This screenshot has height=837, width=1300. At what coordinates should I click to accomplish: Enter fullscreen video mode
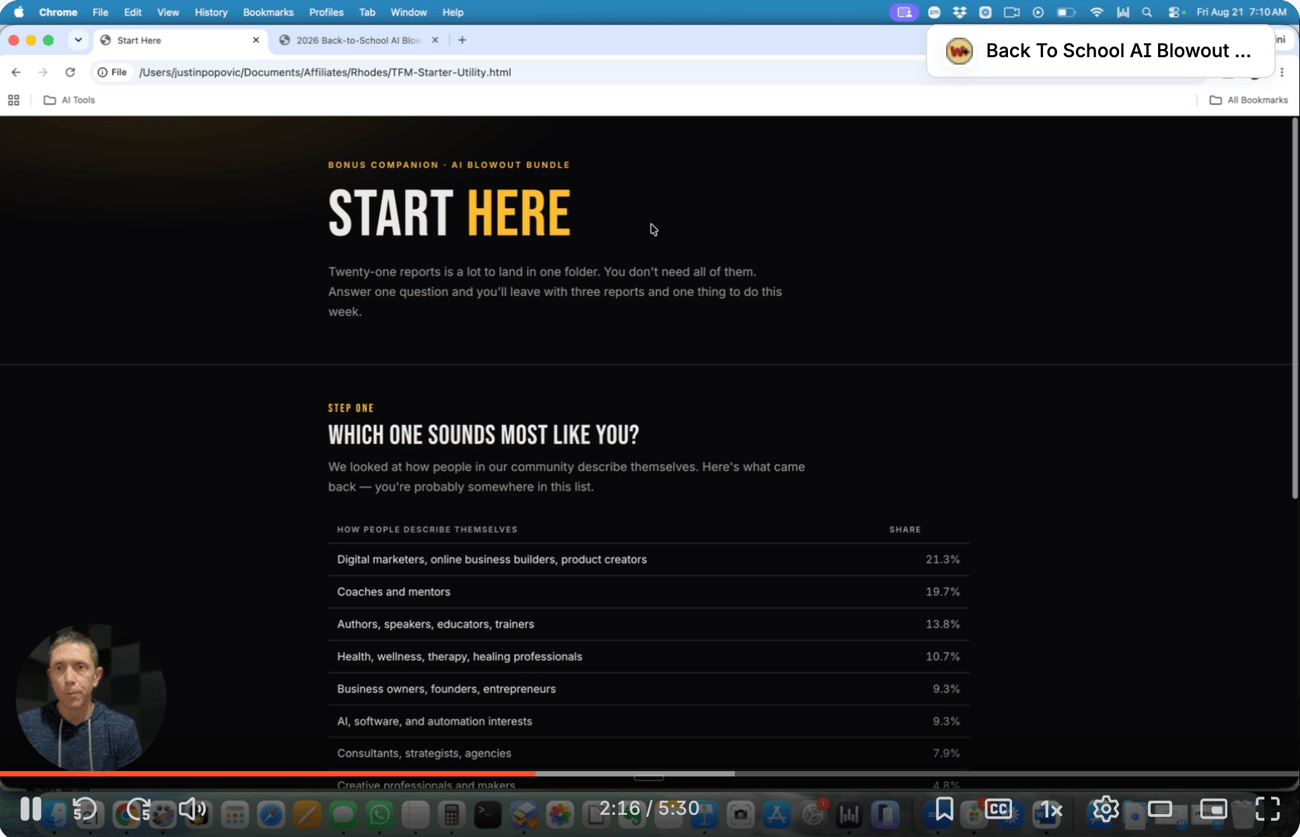click(1267, 809)
